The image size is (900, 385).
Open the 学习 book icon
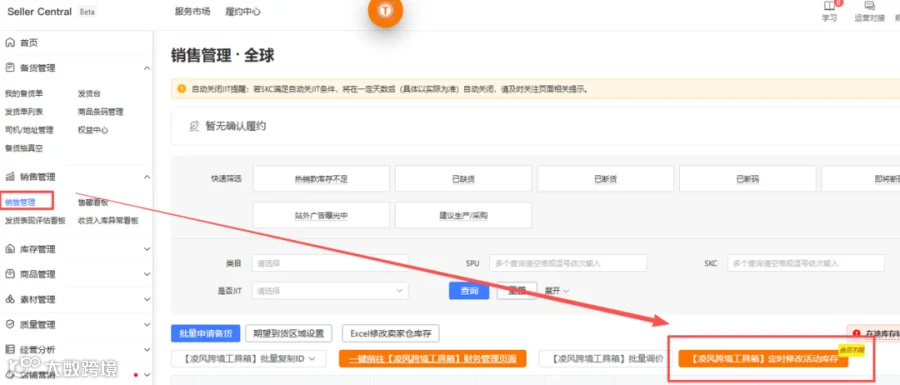[829, 6]
